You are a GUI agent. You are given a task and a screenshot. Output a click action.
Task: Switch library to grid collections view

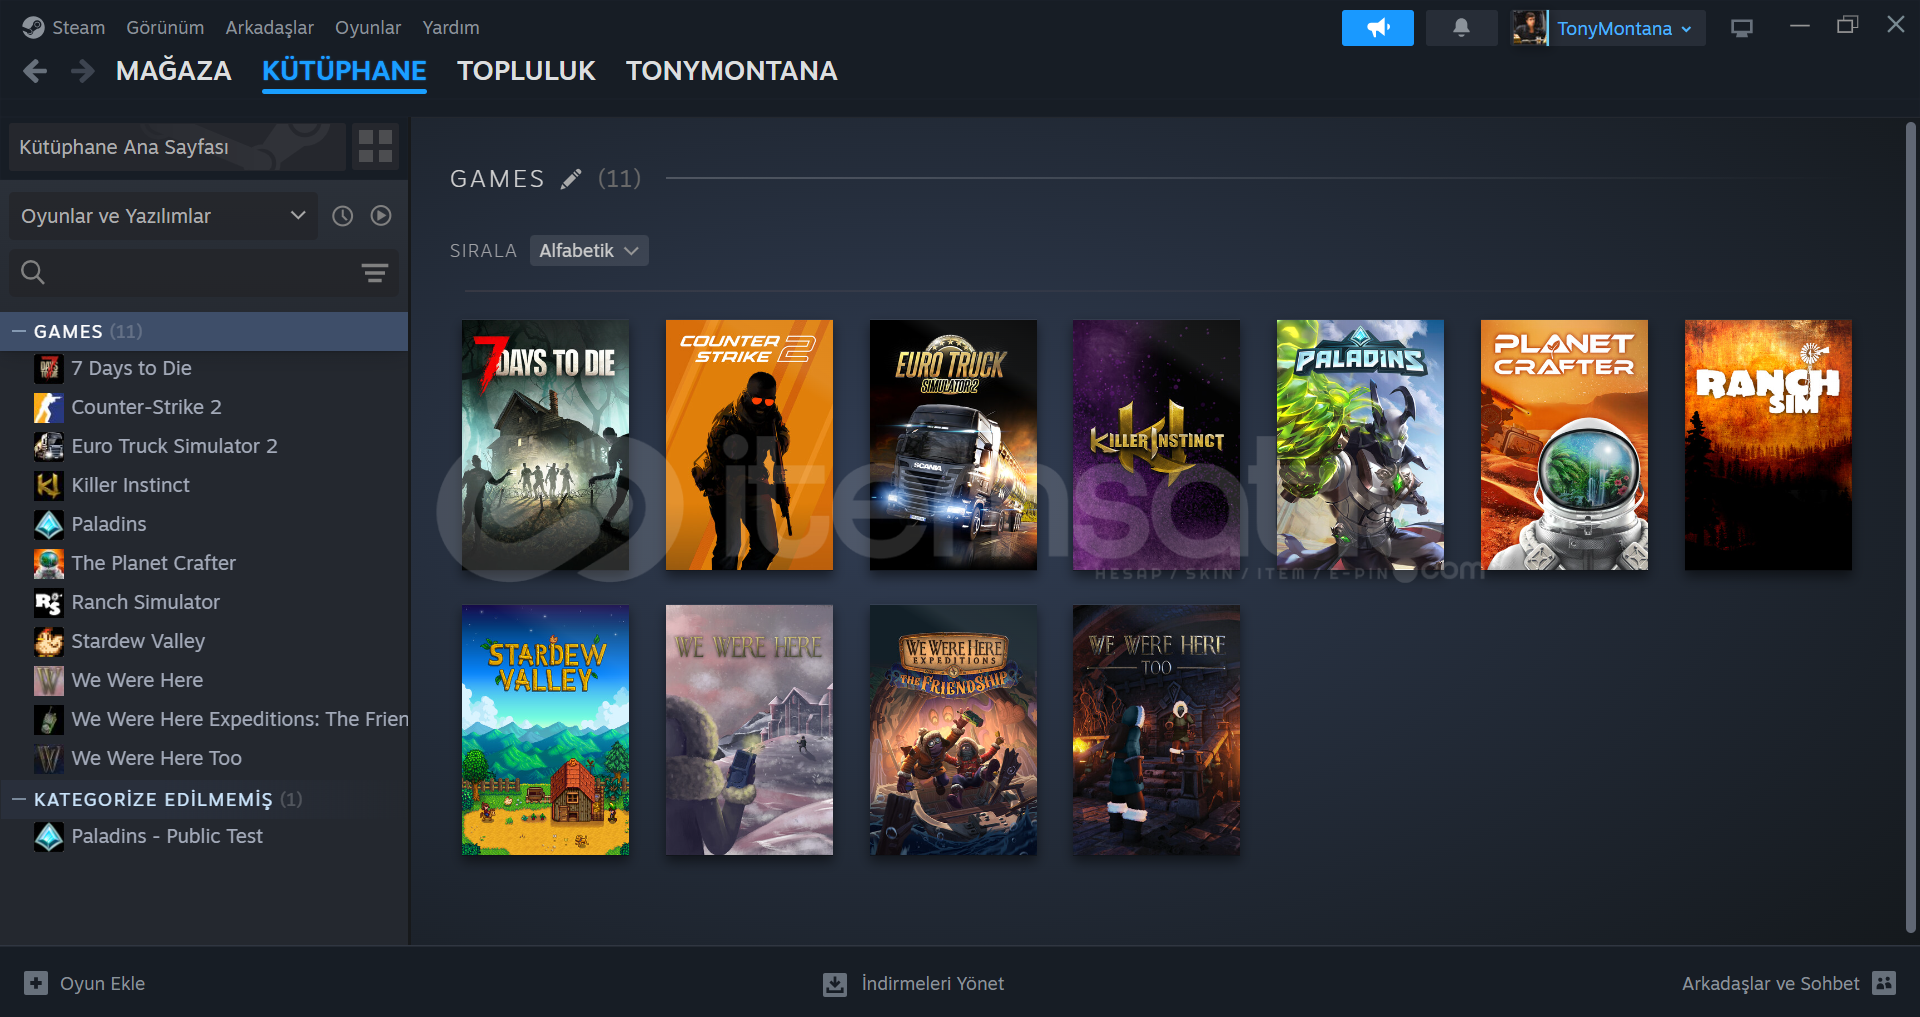point(375,147)
